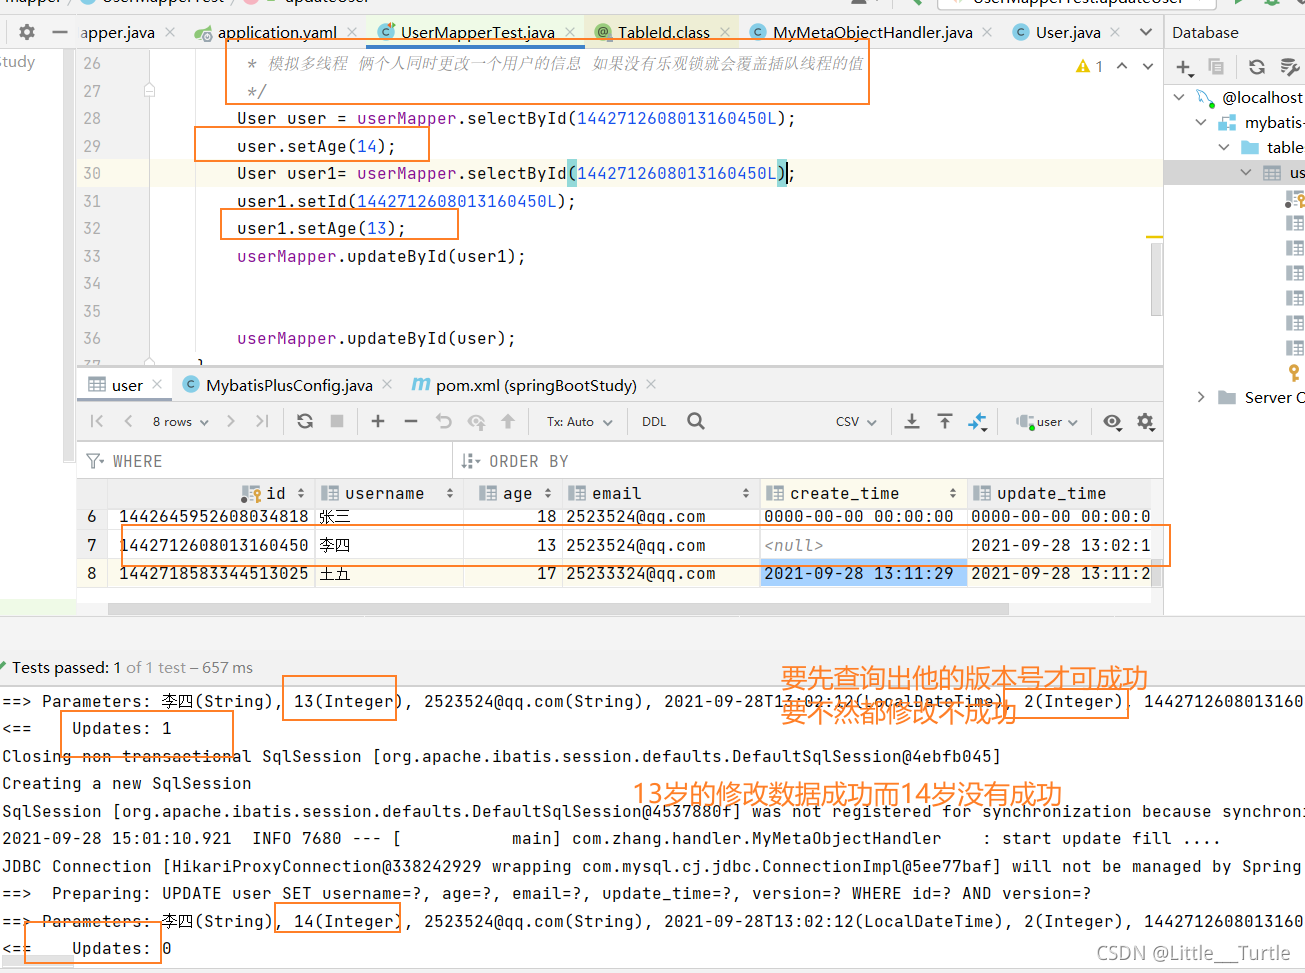Viewport: 1305px width, 973px height.
Task: Search within the data table
Action: (696, 421)
